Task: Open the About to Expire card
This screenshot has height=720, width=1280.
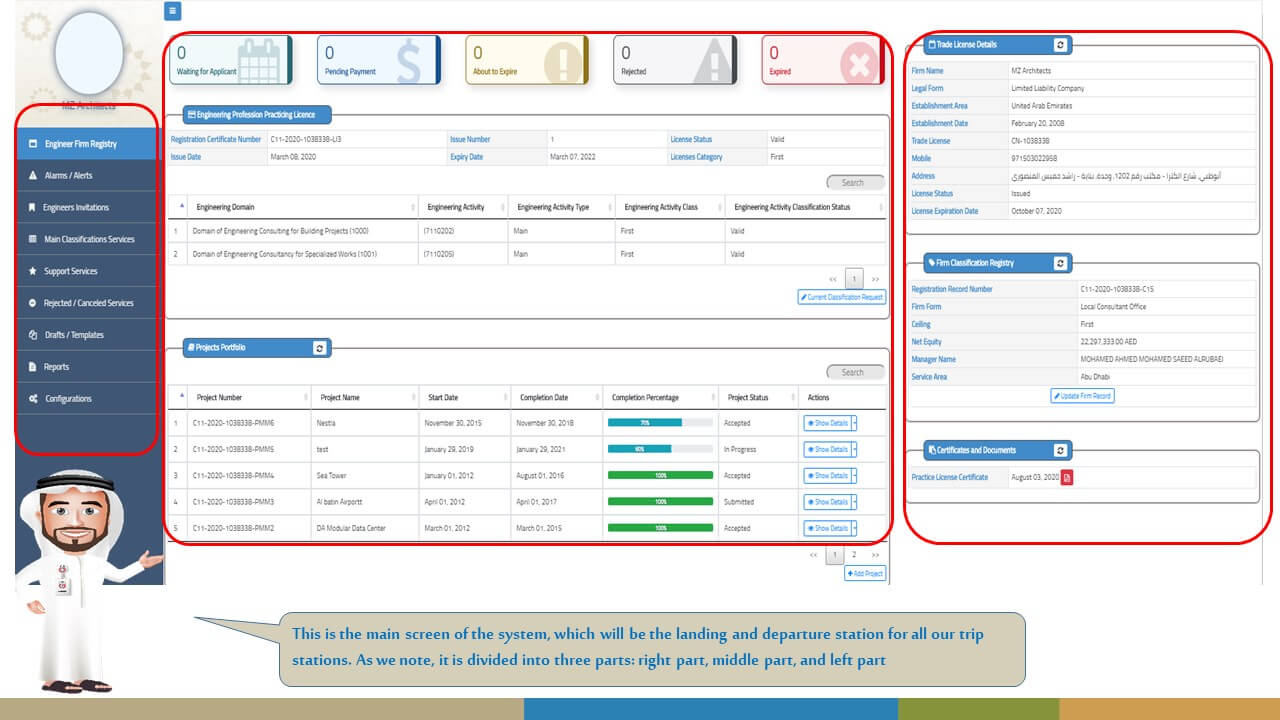Action: (526, 60)
